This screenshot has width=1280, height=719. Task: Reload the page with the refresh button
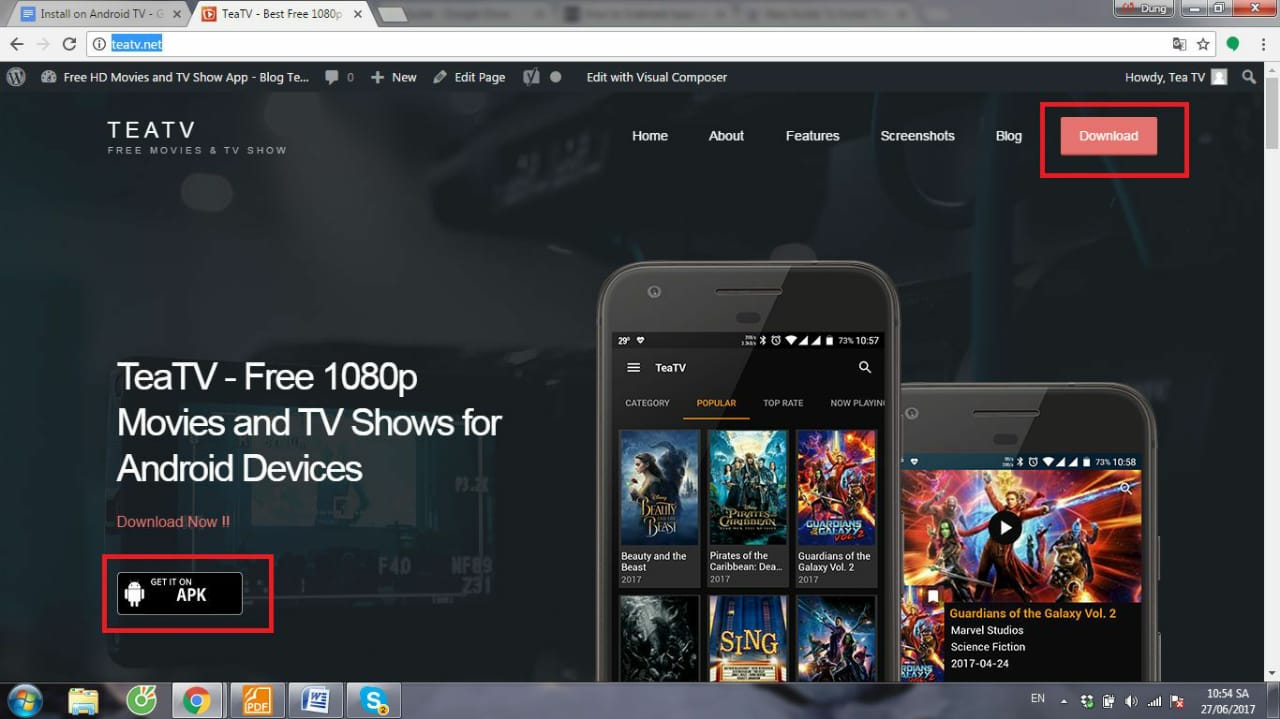[x=69, y=44]
